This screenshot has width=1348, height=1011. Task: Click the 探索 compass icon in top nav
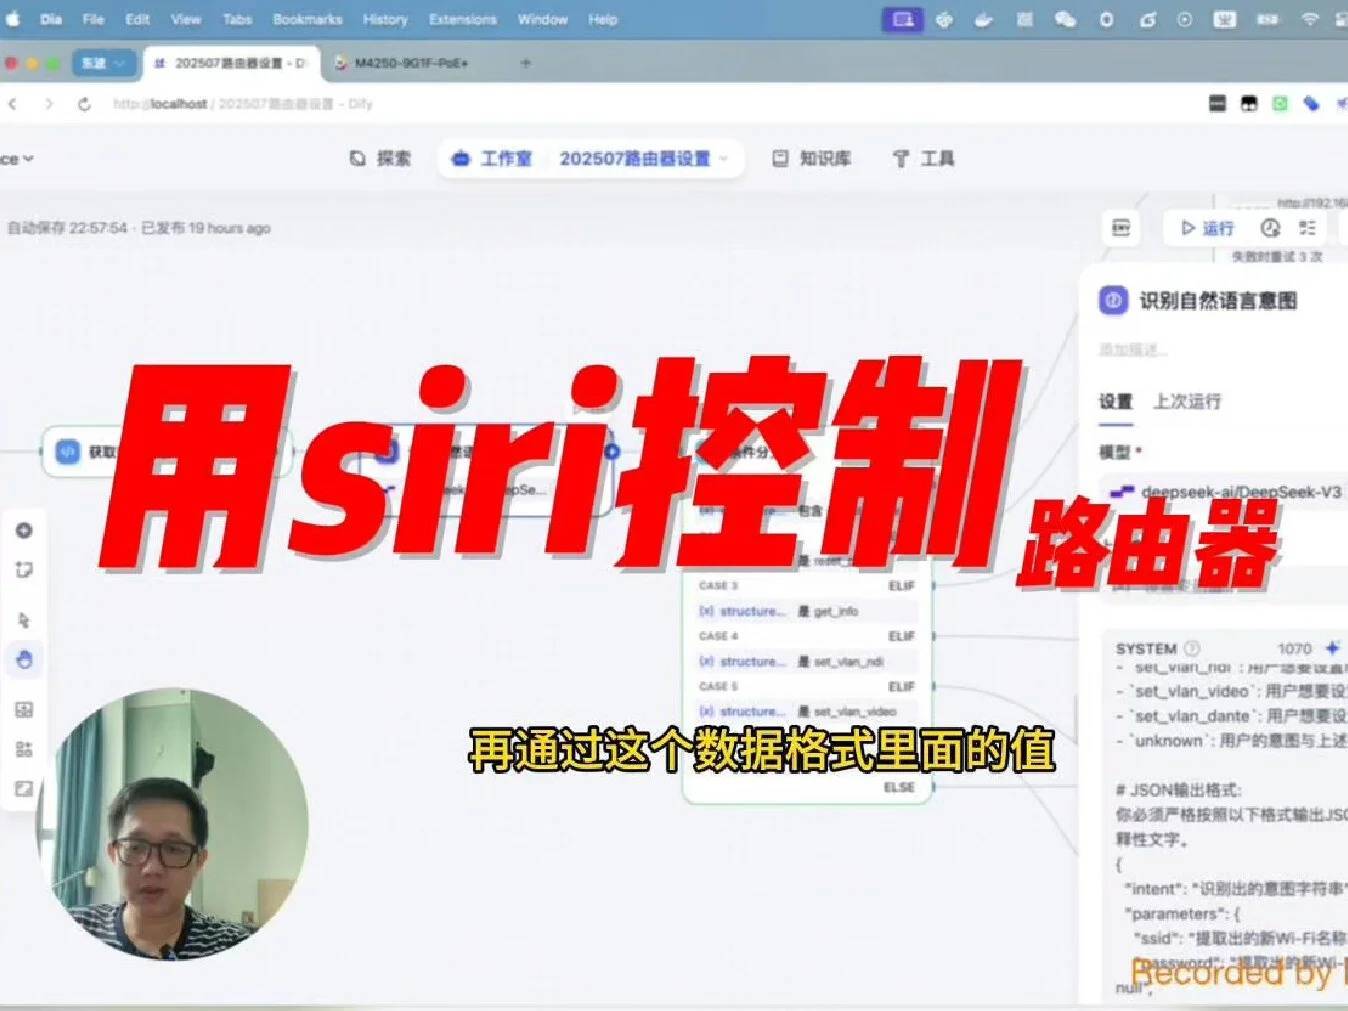pyautogui.click(x=356, y=158)
